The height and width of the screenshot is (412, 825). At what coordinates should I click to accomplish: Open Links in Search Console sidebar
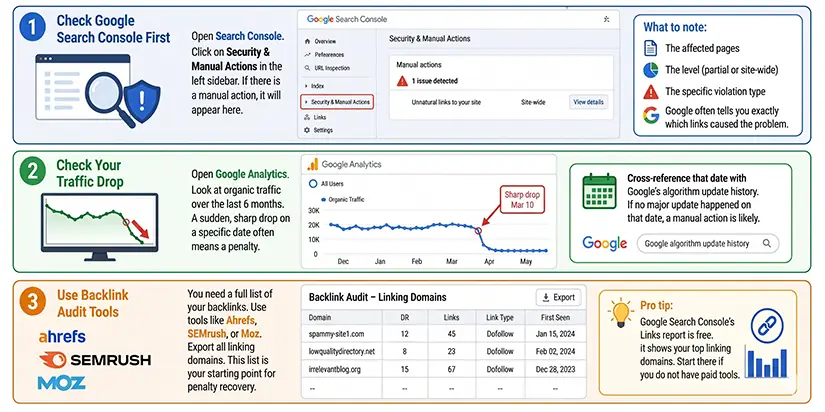coord(315,117)
